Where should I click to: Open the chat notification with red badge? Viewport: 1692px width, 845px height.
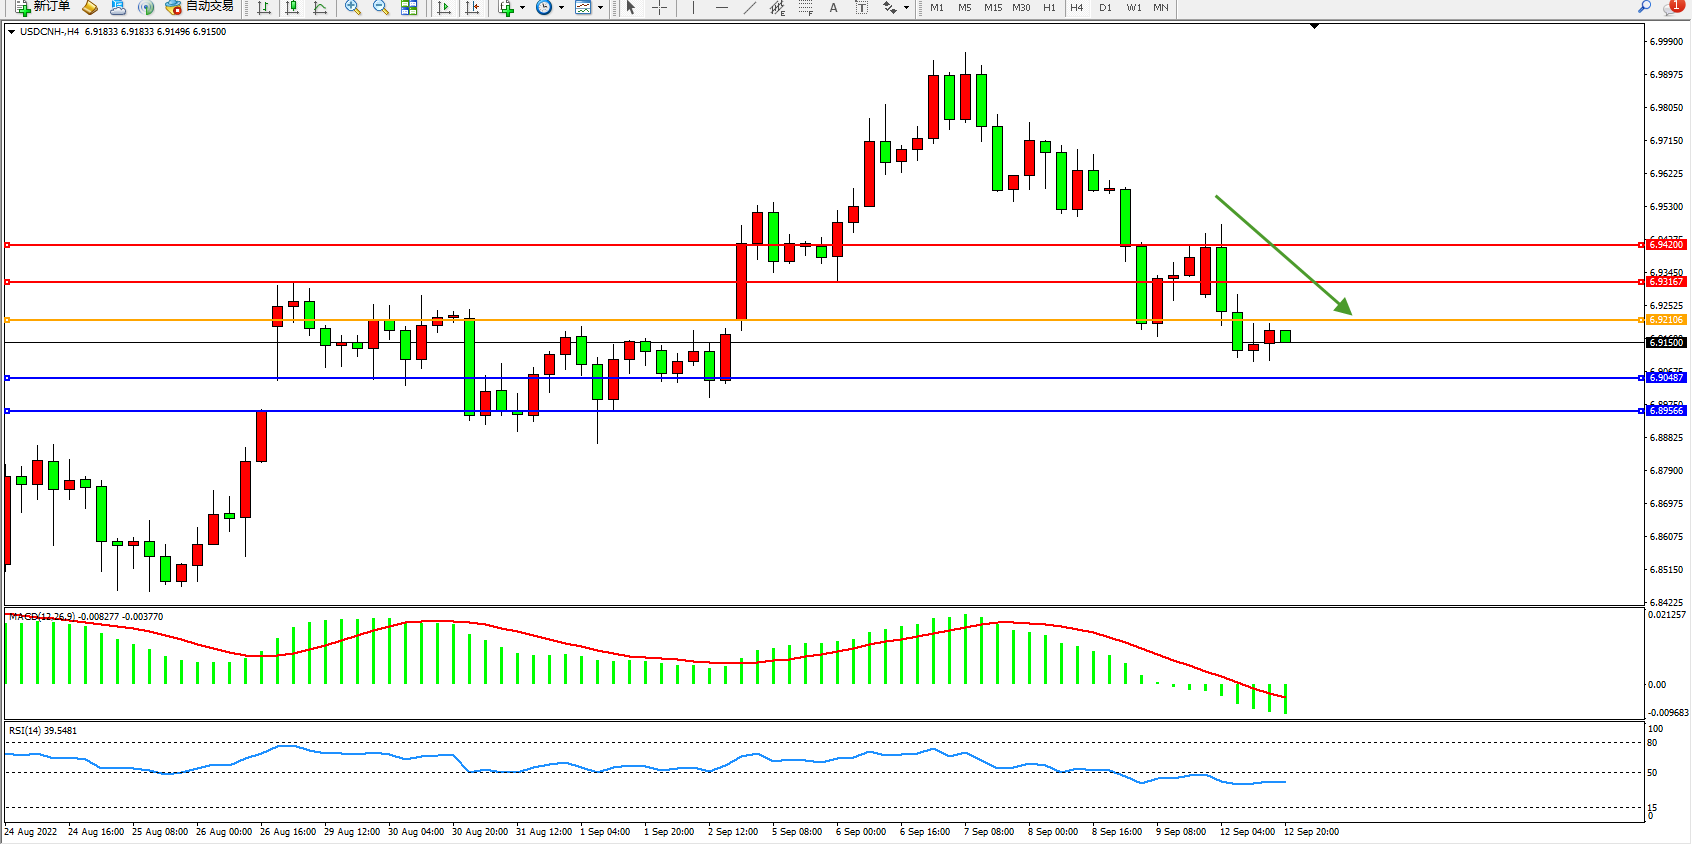pyautogui.click(x=1672, y=7)
